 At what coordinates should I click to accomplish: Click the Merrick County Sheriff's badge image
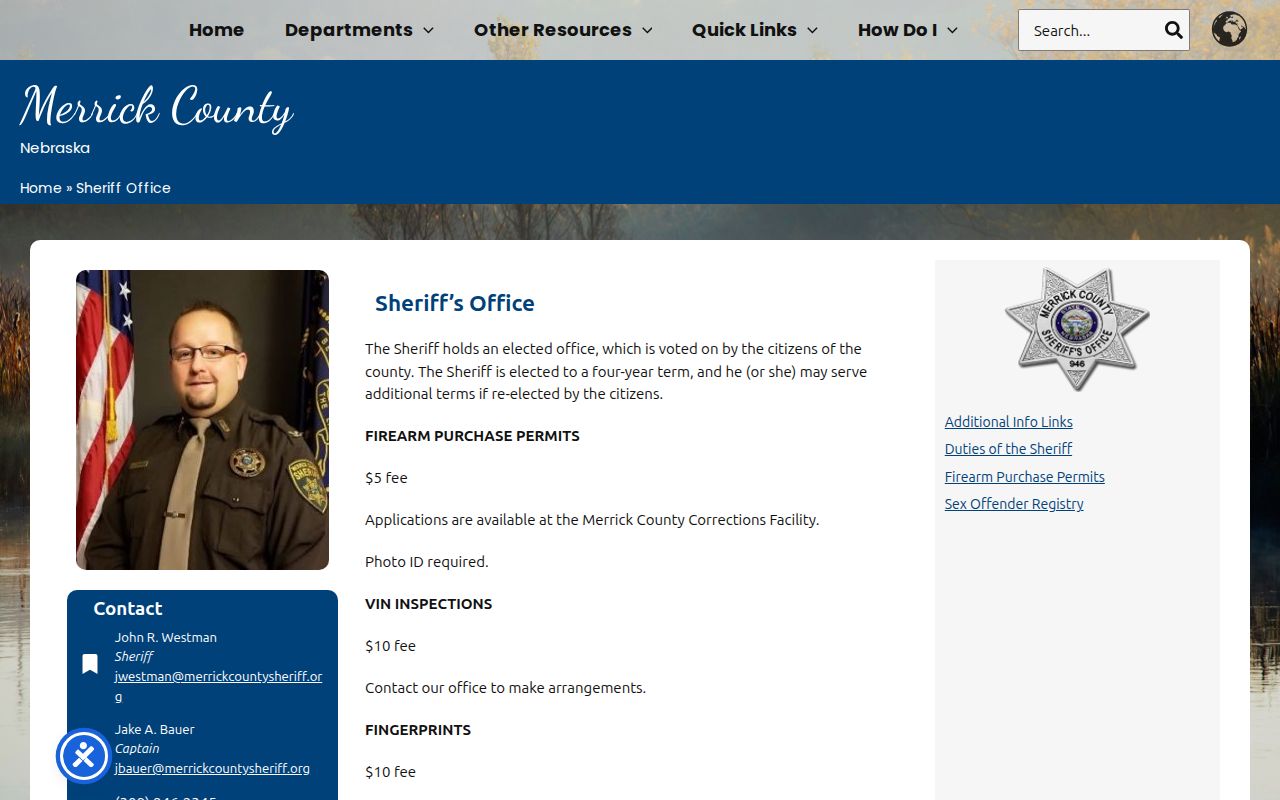coord(1077,329)
